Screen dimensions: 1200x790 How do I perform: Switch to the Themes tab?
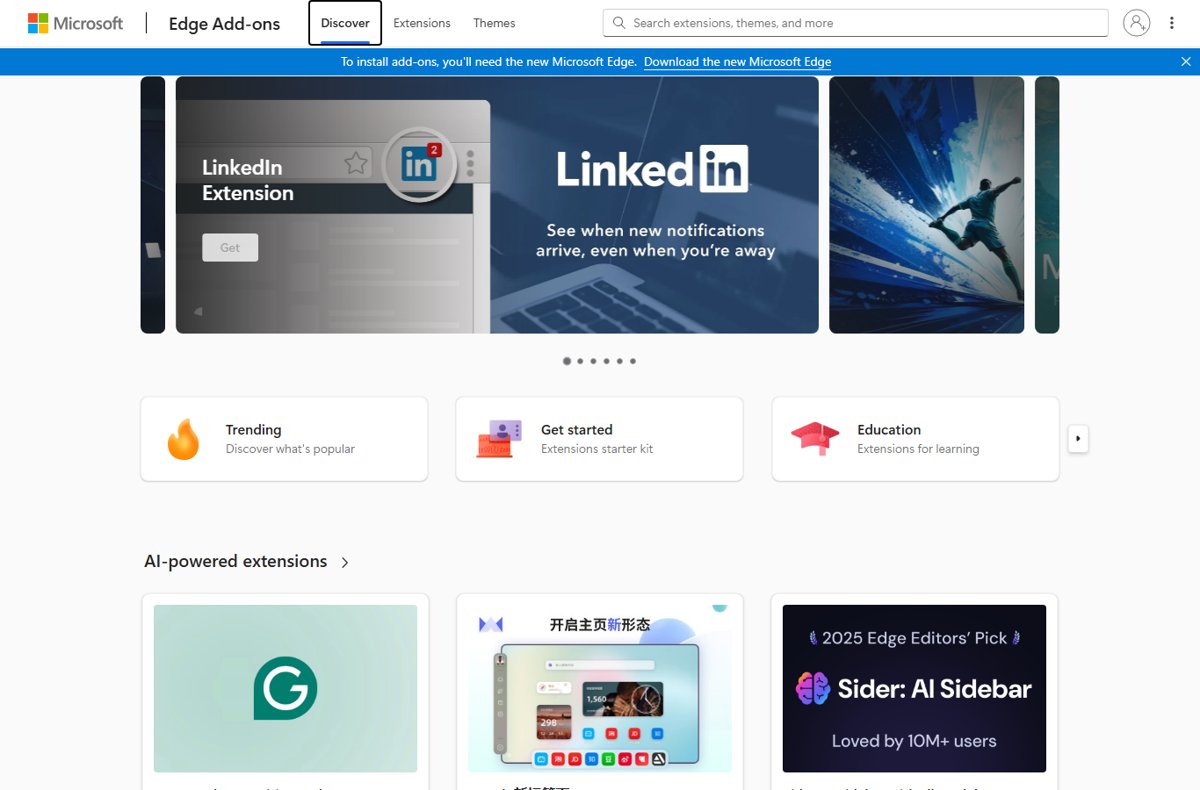(x=494, y=23)
